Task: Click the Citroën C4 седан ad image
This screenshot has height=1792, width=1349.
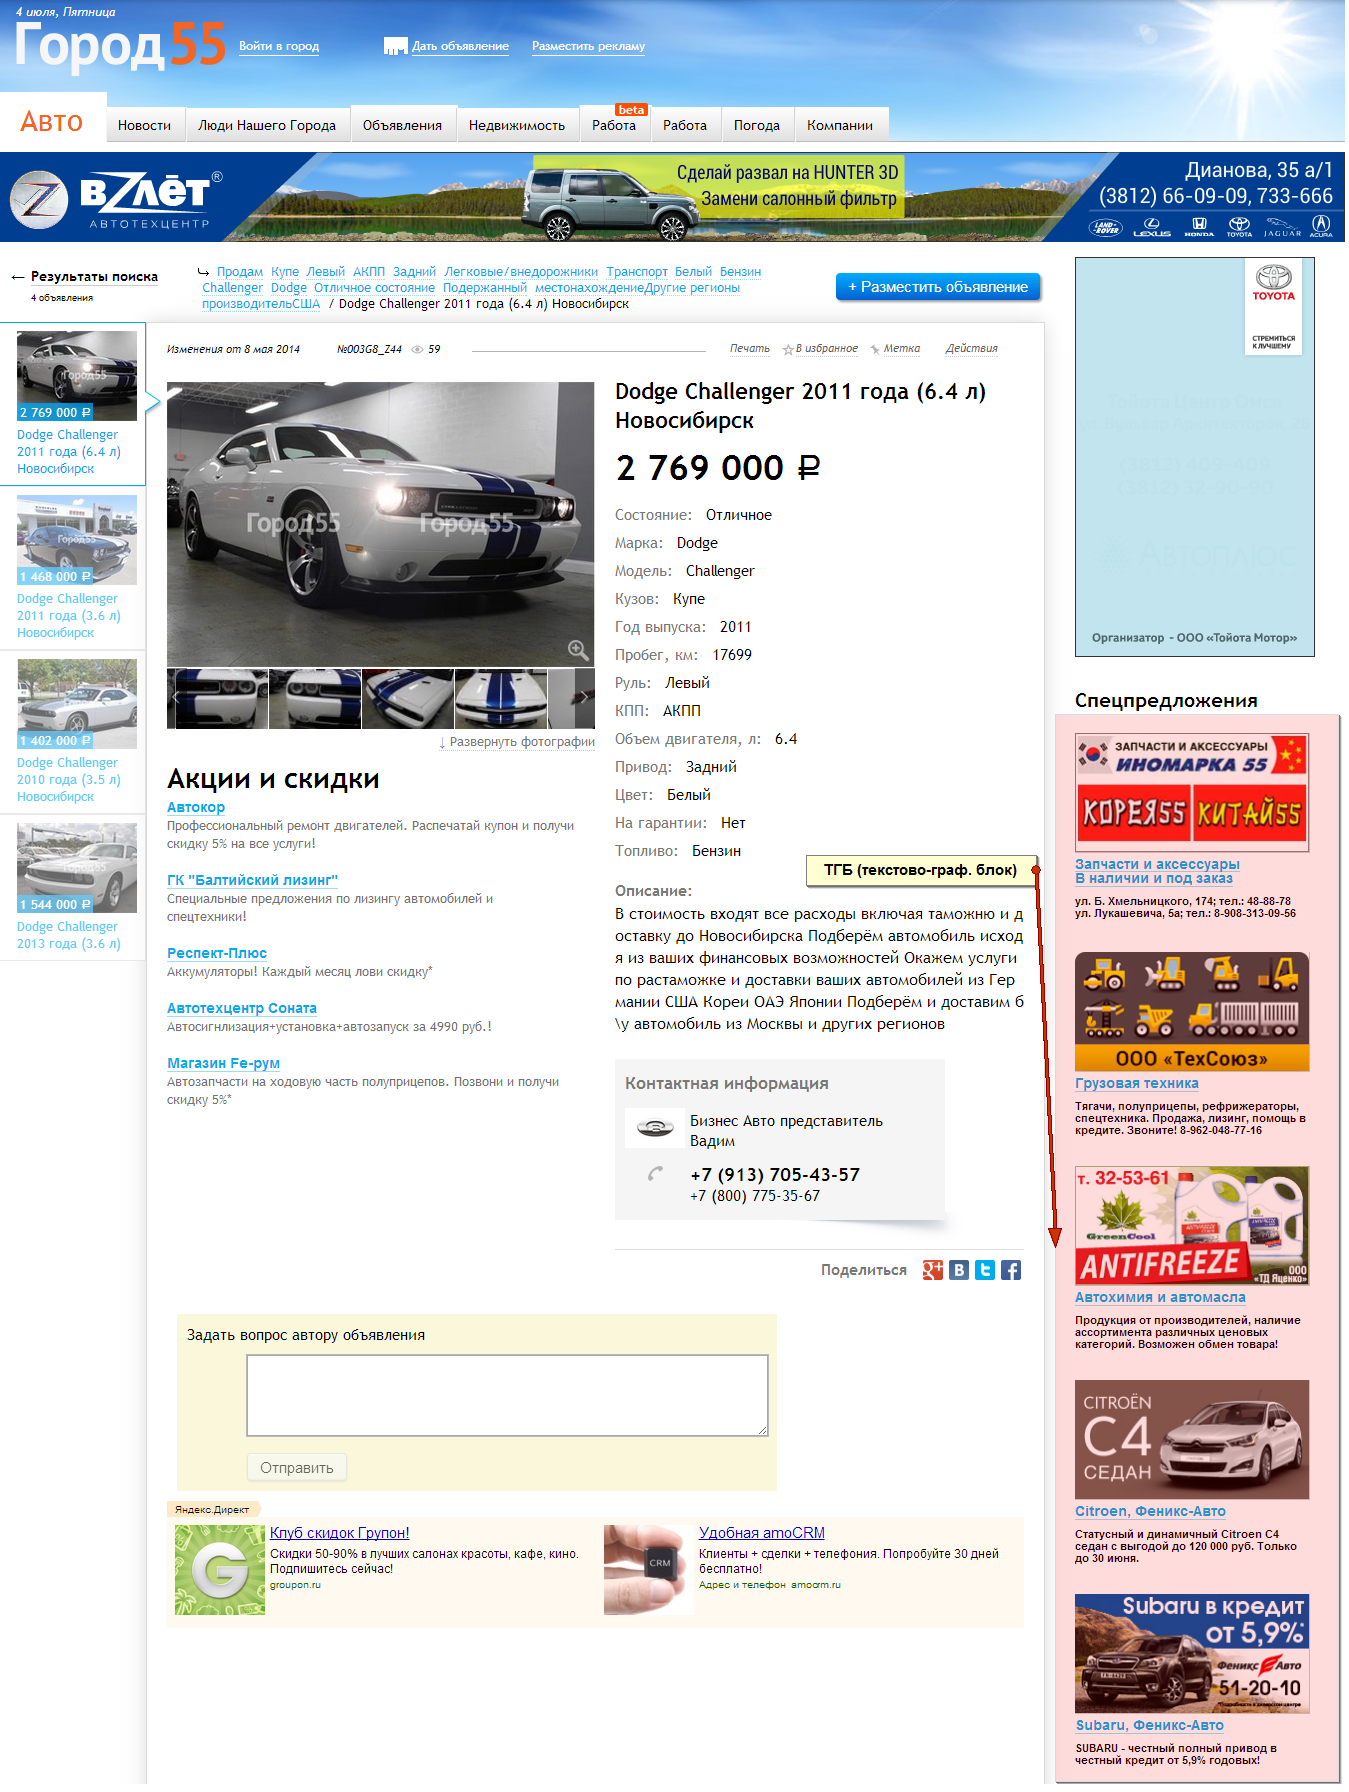Action: 1192,1440
